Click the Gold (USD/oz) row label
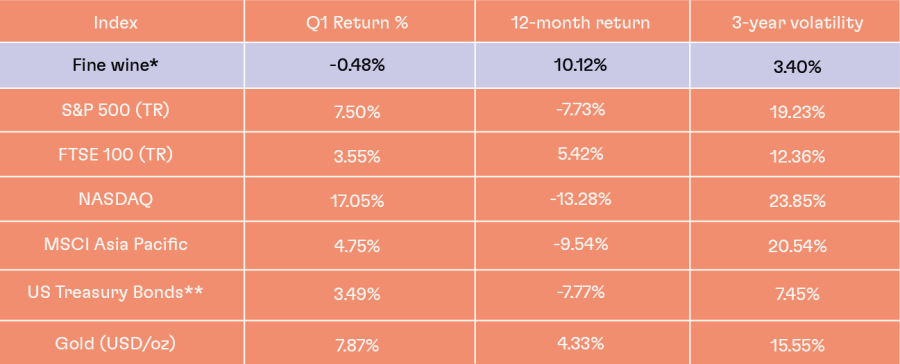This screenshot has height=364, width=900. point(115,343)
